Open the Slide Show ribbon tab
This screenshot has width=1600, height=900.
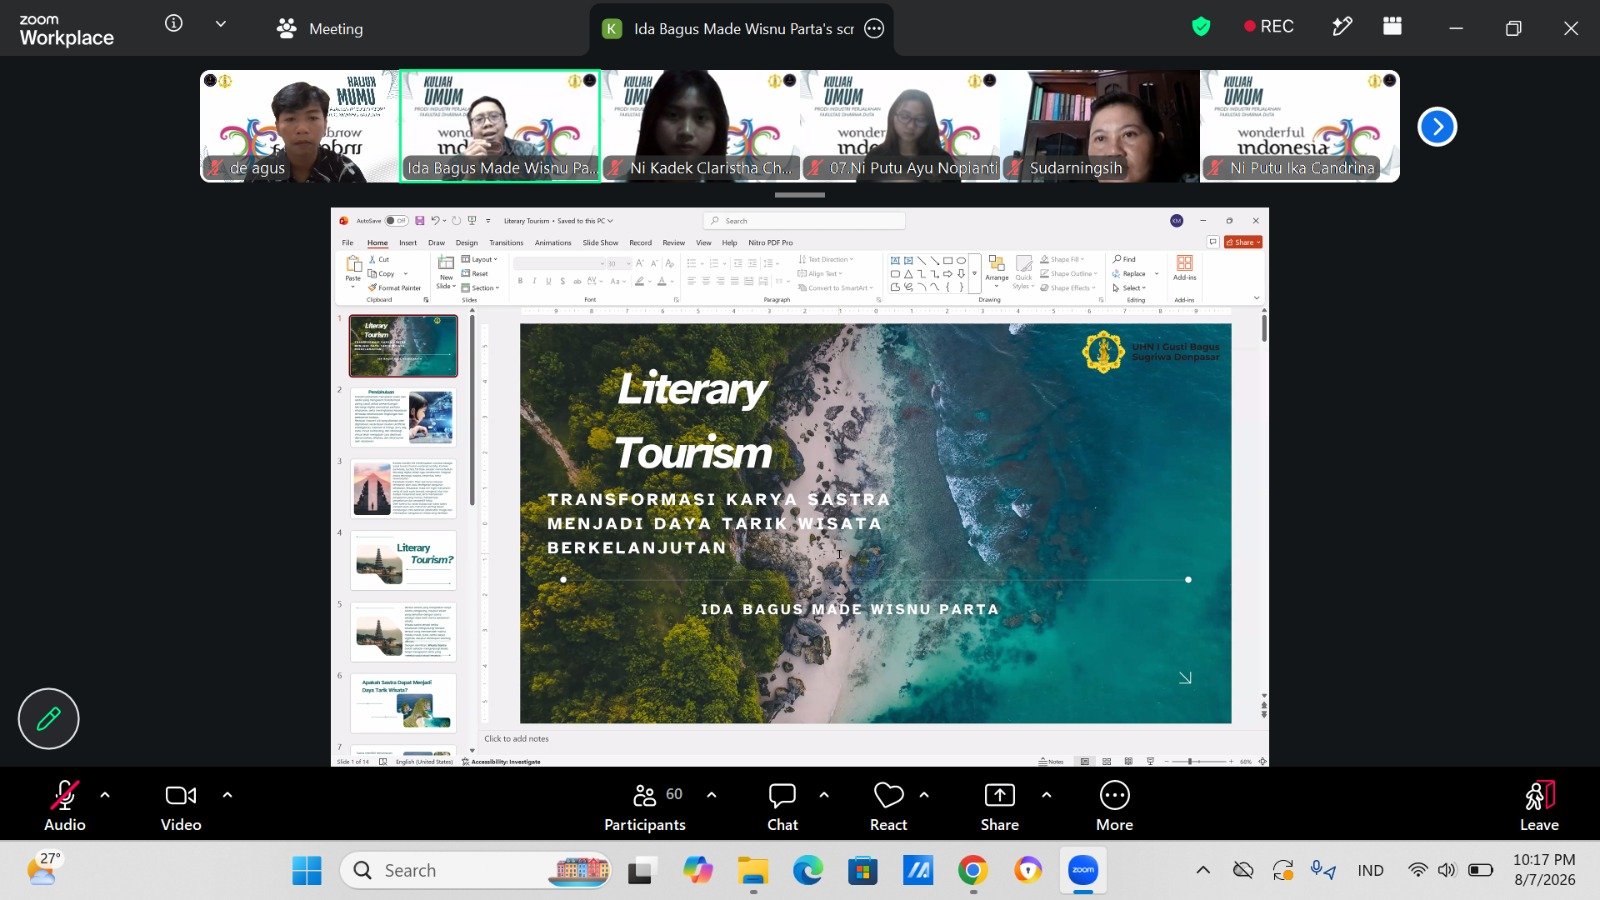coord(600,243)
